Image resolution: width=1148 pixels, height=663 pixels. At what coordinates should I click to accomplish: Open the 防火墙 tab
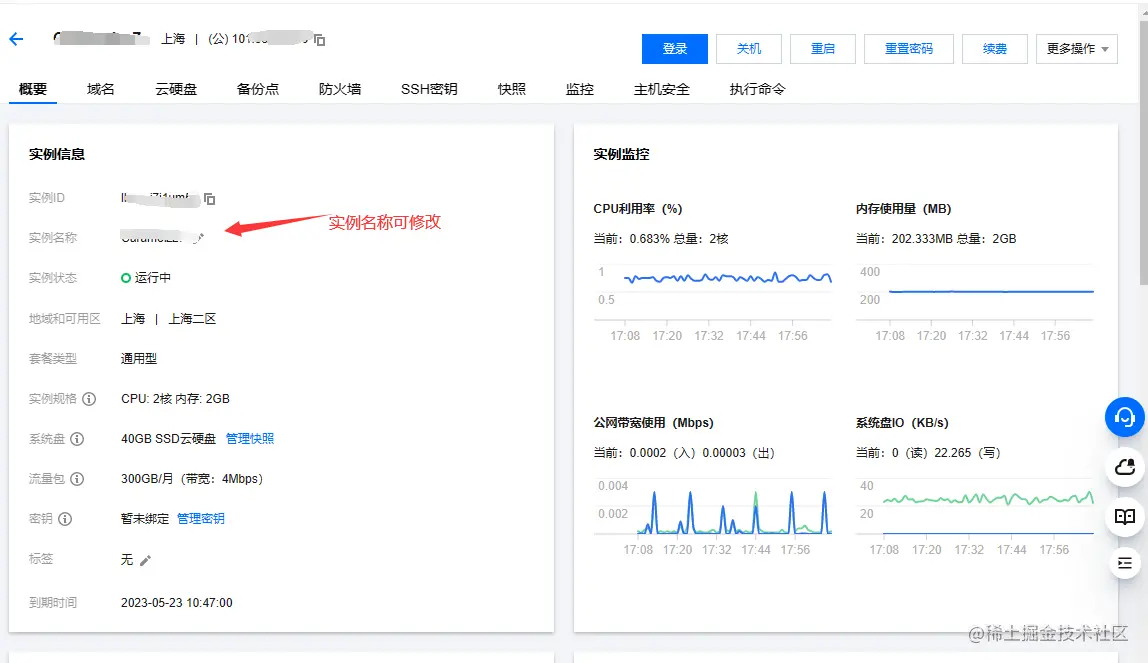point(340,89)
